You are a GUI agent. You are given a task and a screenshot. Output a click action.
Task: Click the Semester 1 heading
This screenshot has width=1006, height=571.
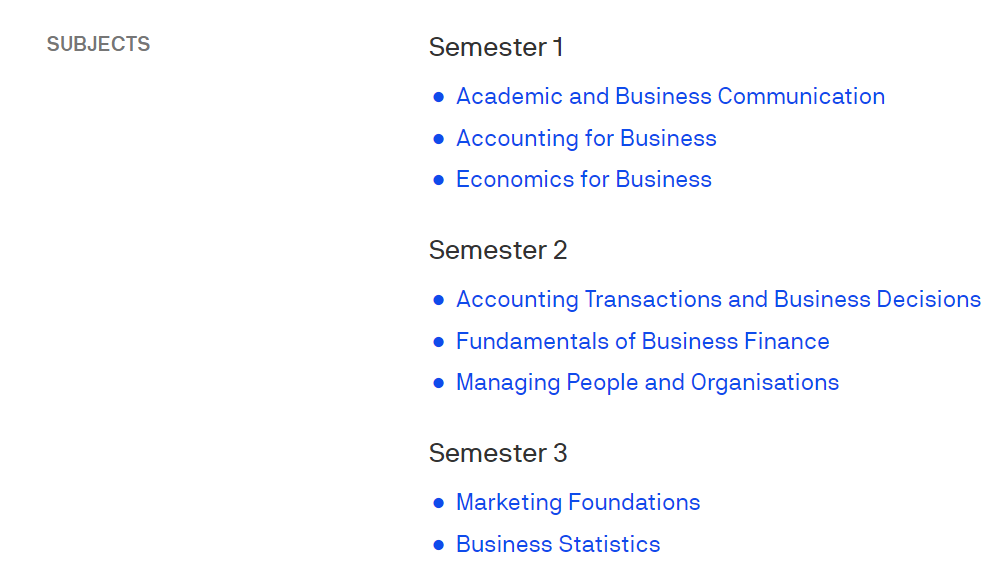pos(496,47)
